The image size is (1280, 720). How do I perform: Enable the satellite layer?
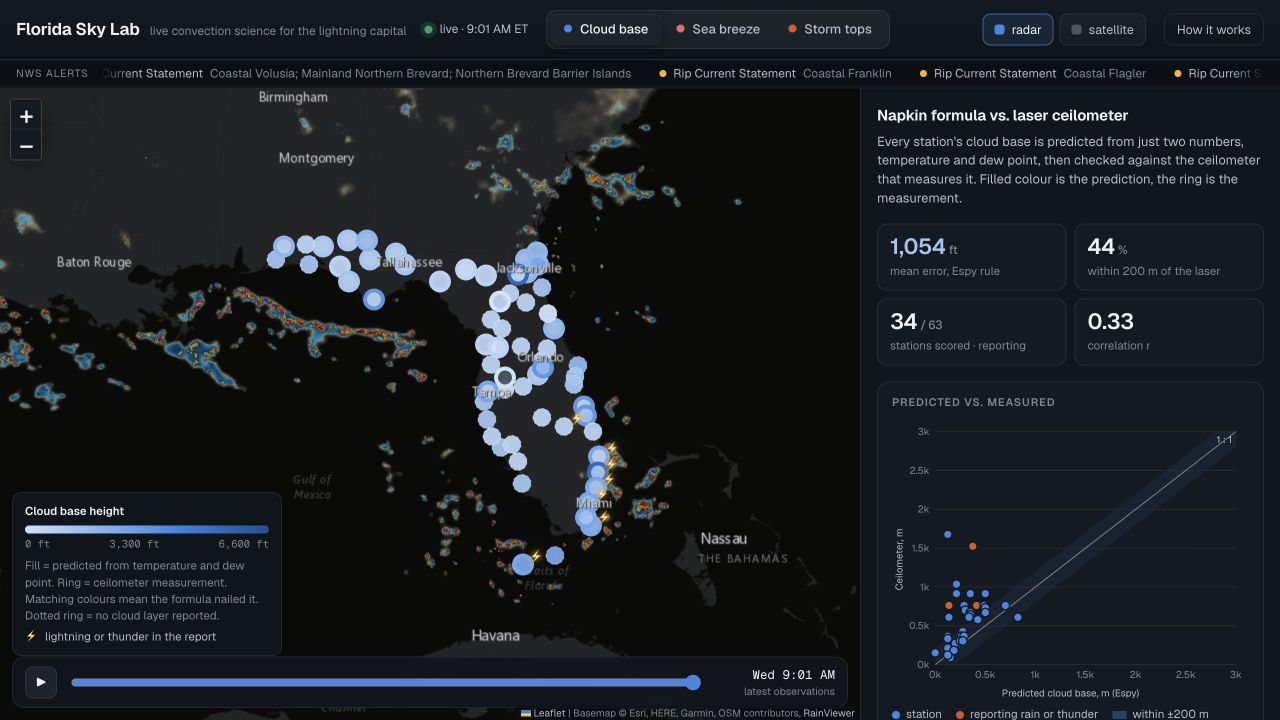(1101, 29)
